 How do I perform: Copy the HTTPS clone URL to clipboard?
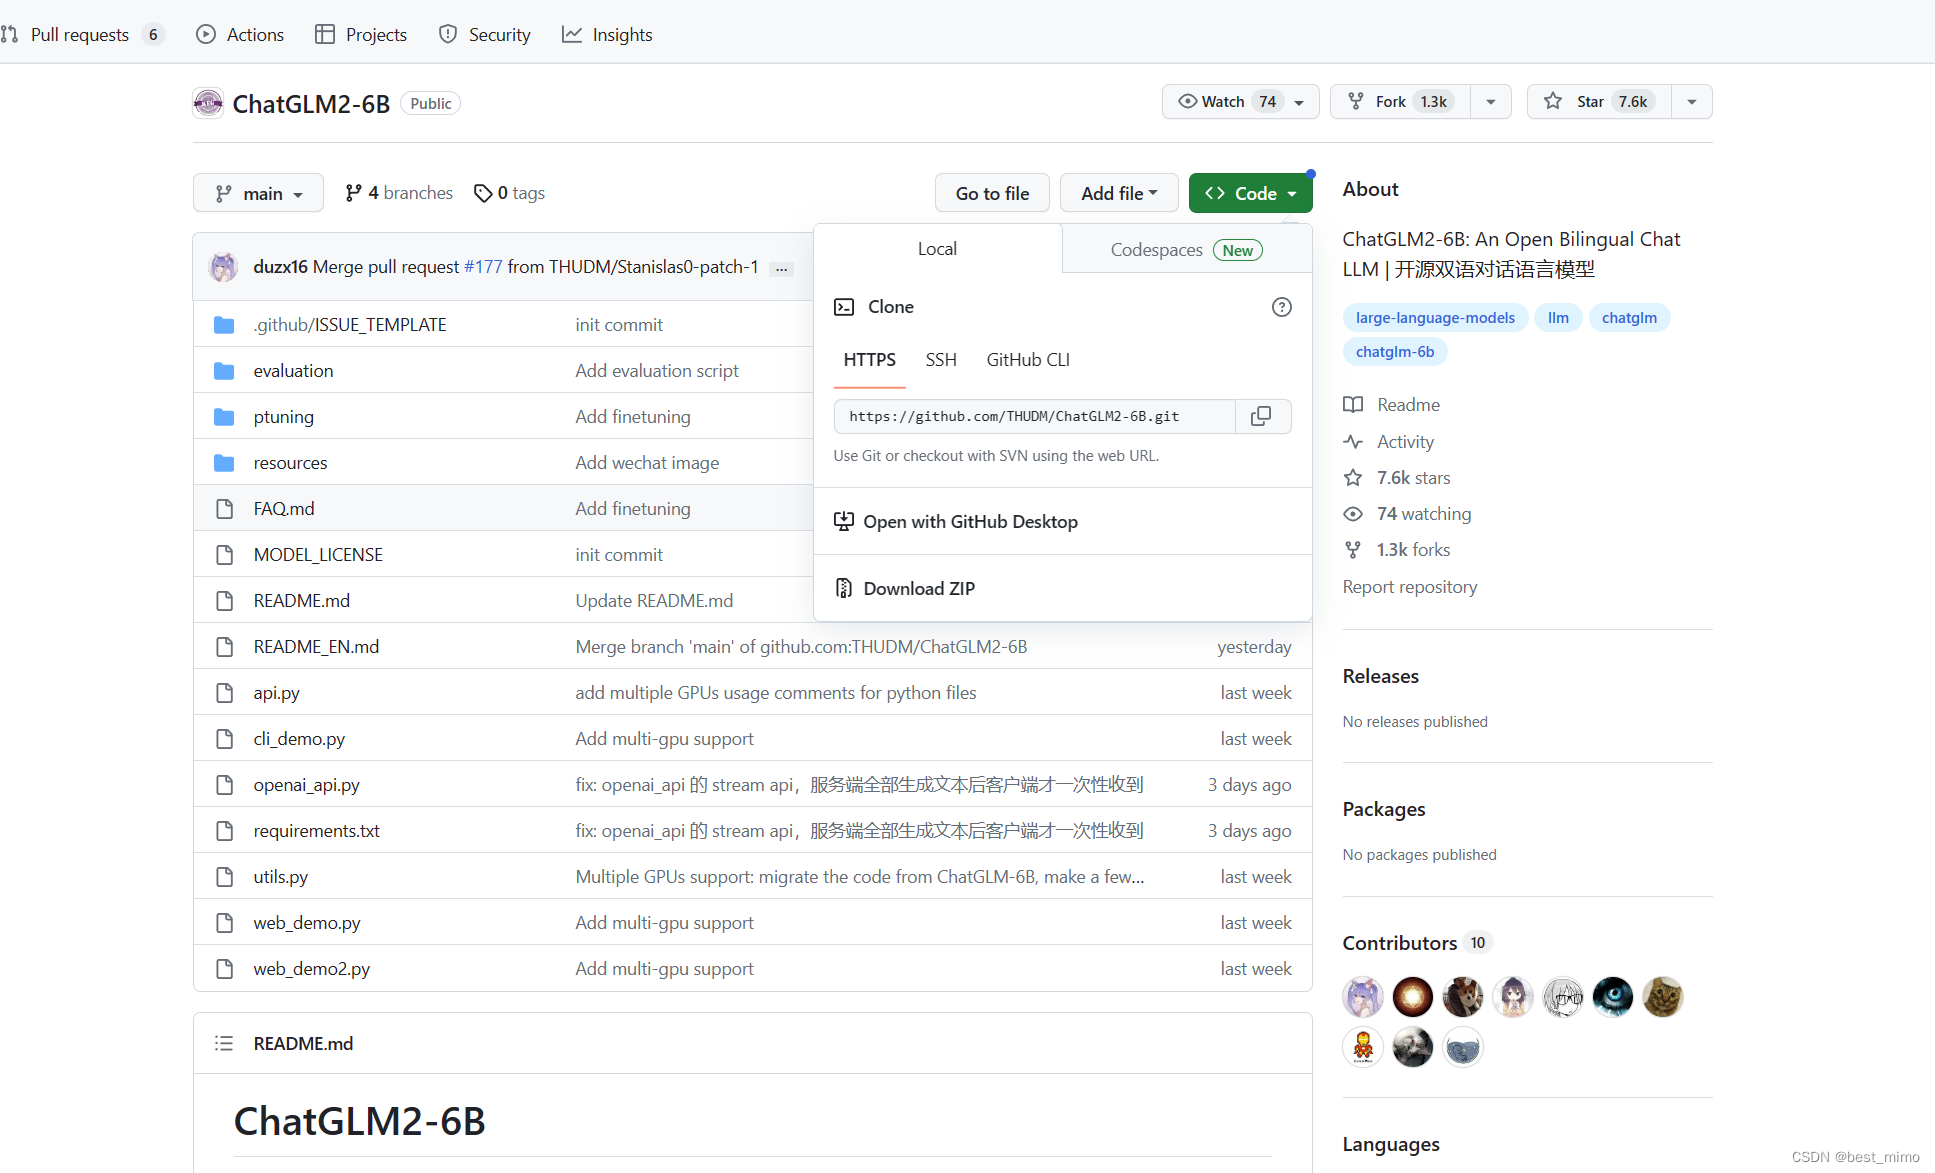tap(1262, 416)
